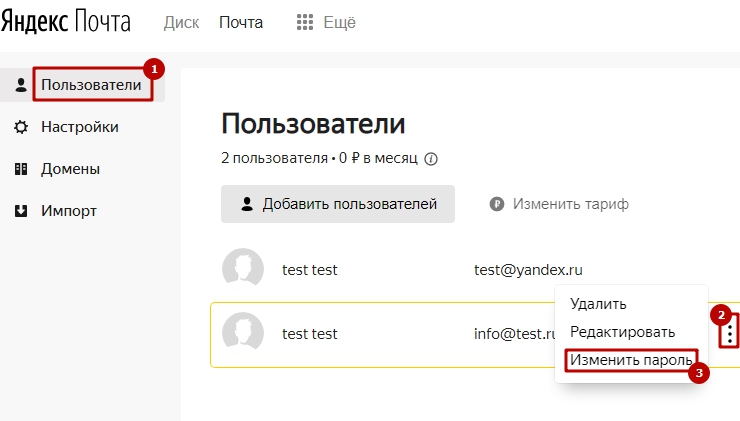Click the ruble icon near Изменить тариф
This screenshot has height=421, width=740.
pyautogui.click(x=497, y=204)
